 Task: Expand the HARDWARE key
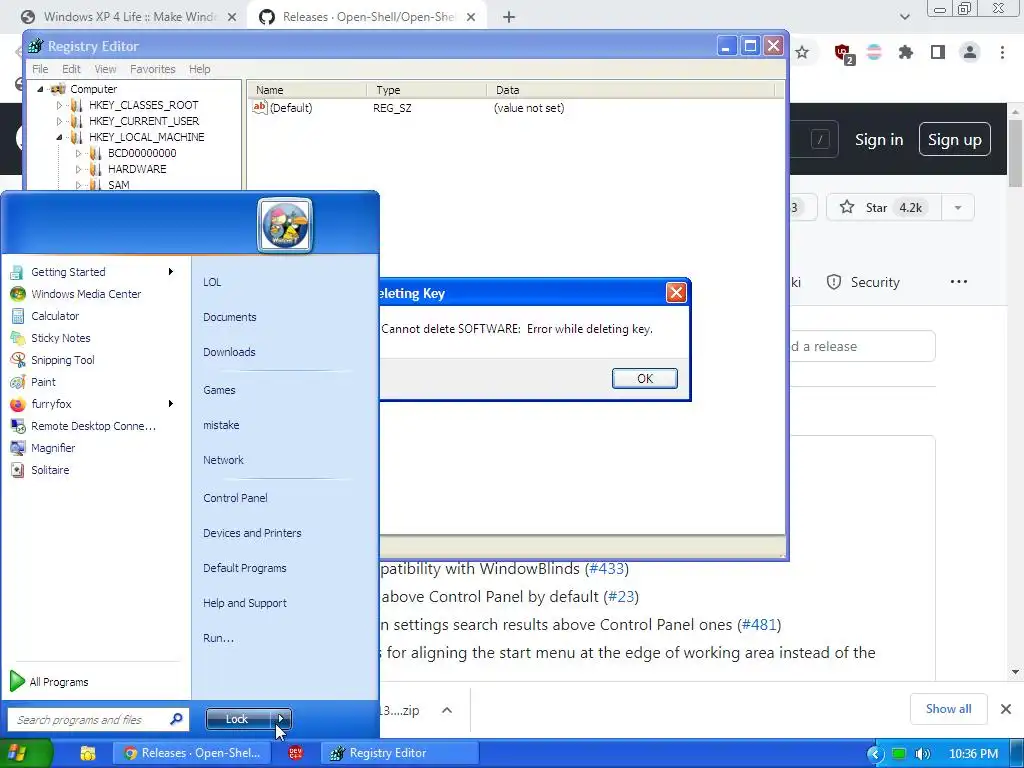tap(78, 169)
